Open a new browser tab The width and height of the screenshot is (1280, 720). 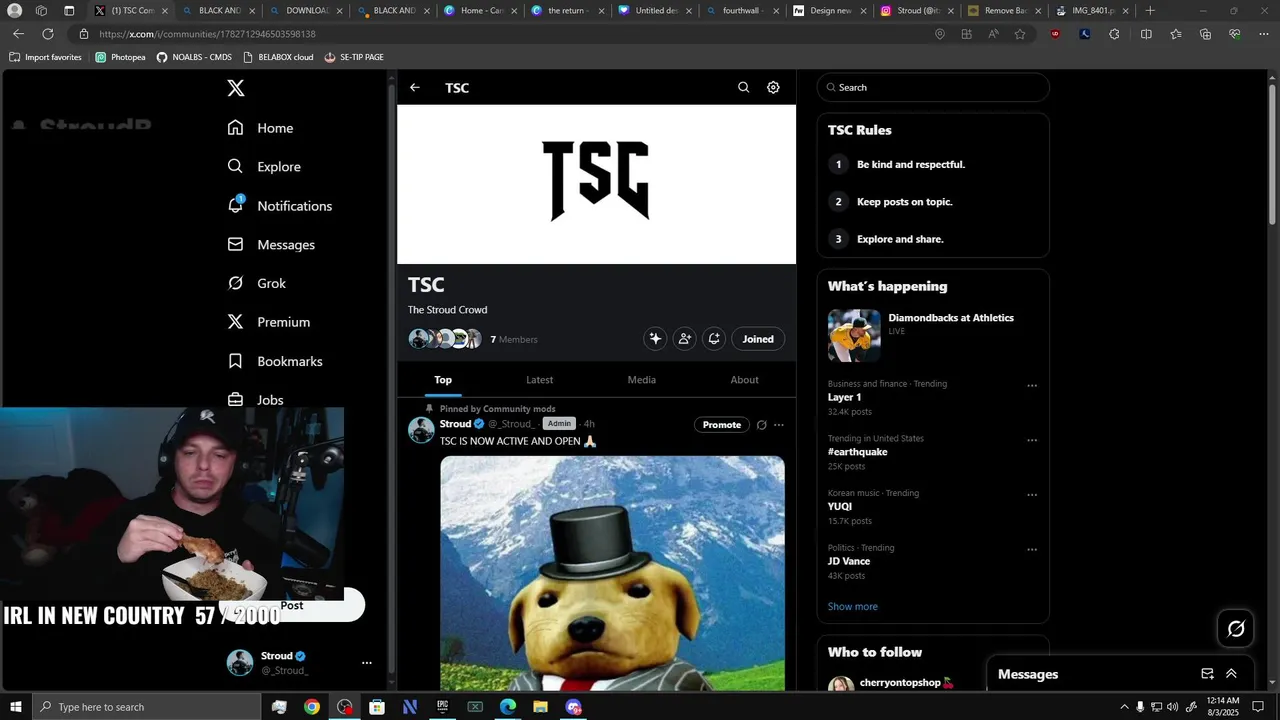pyautogui.click(x=1150, y=11)
